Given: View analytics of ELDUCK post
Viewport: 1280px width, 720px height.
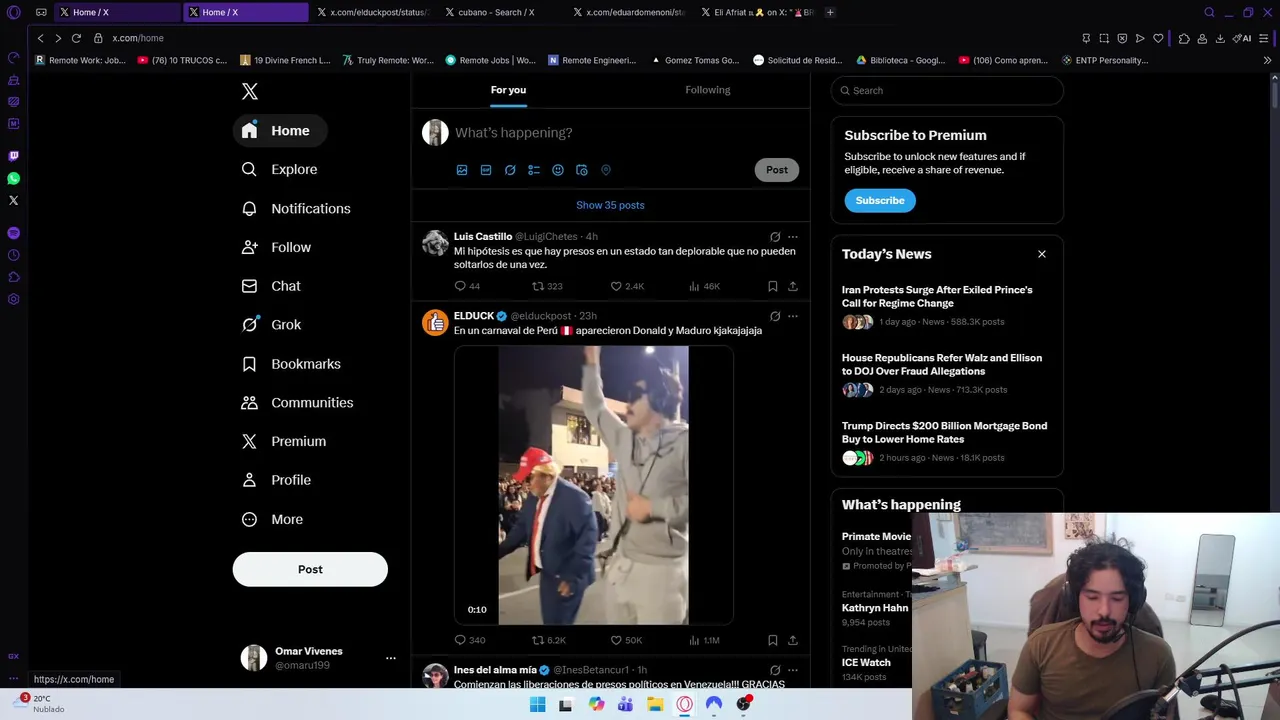Looking at the screenshot, I should pos(704,640).
